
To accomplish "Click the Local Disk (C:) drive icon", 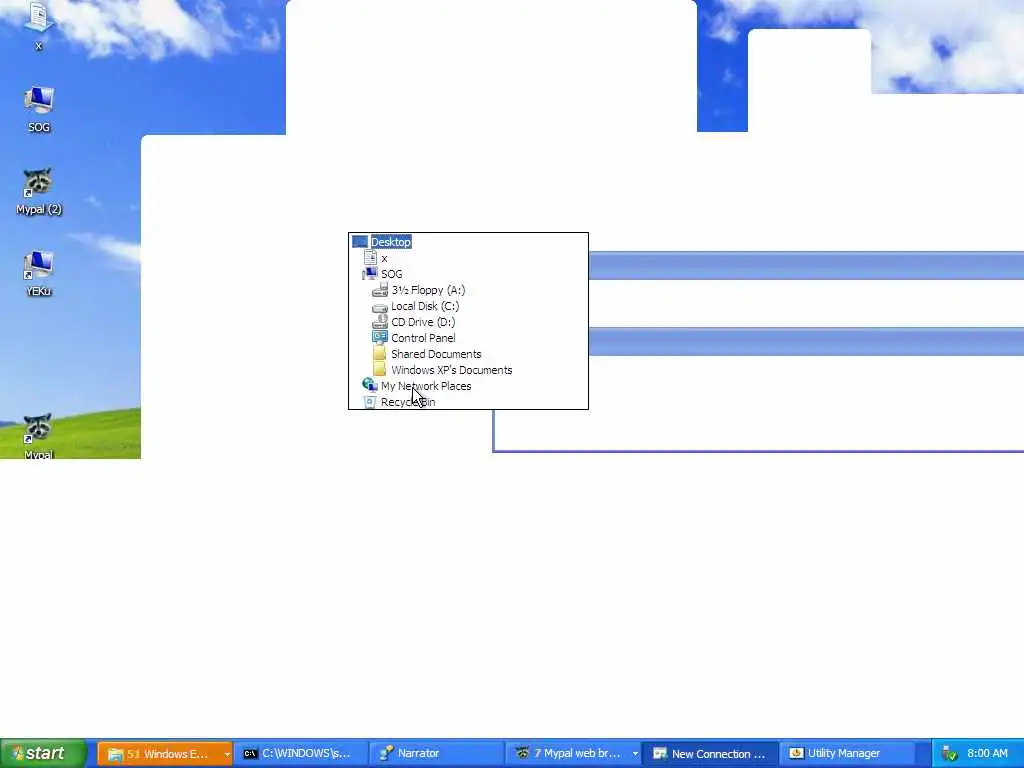I will 379,306.
